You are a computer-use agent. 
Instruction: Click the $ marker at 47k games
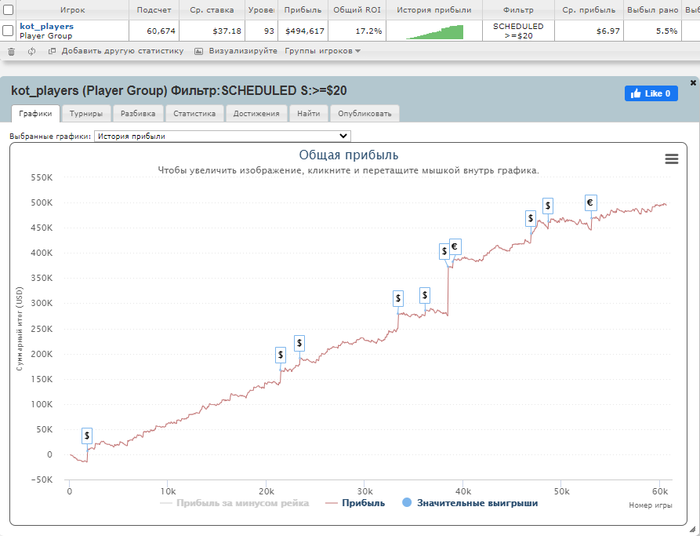click(x=530, y=219)
